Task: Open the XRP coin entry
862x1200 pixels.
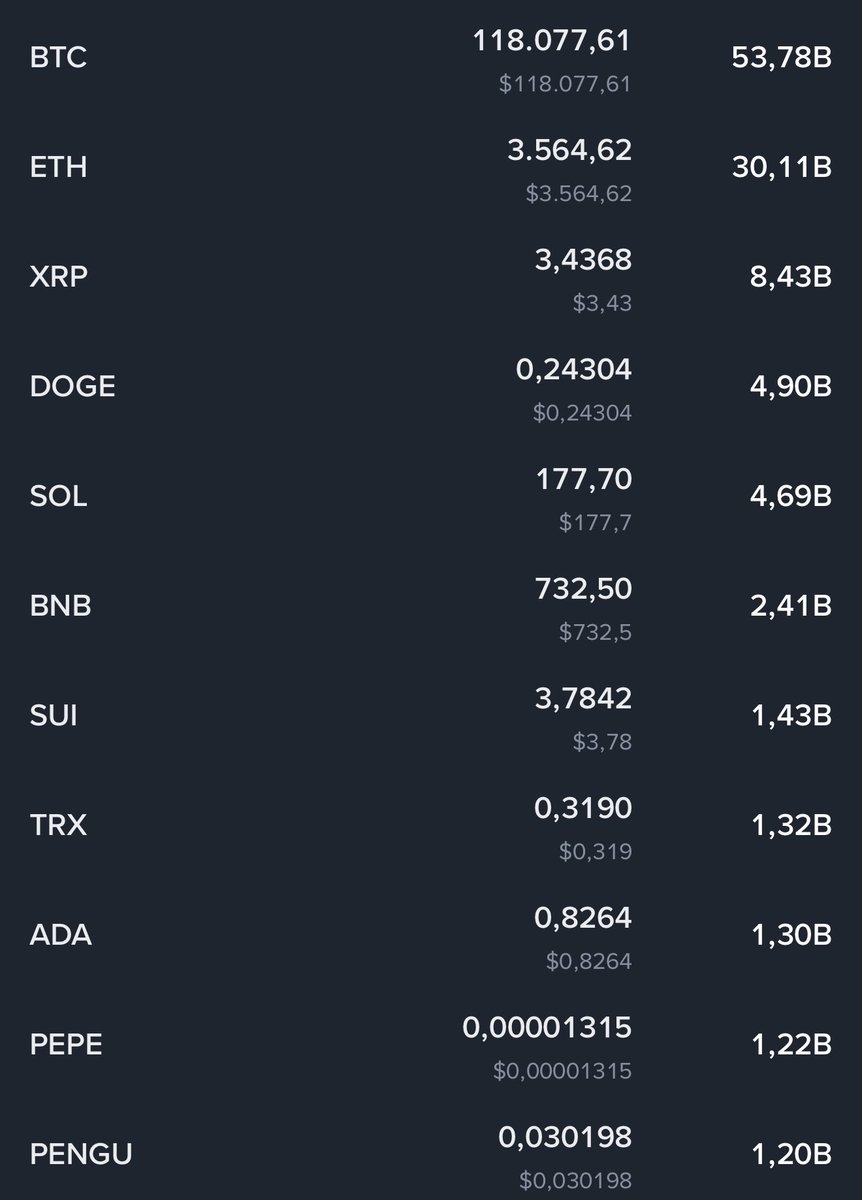Action: [431, 277]
